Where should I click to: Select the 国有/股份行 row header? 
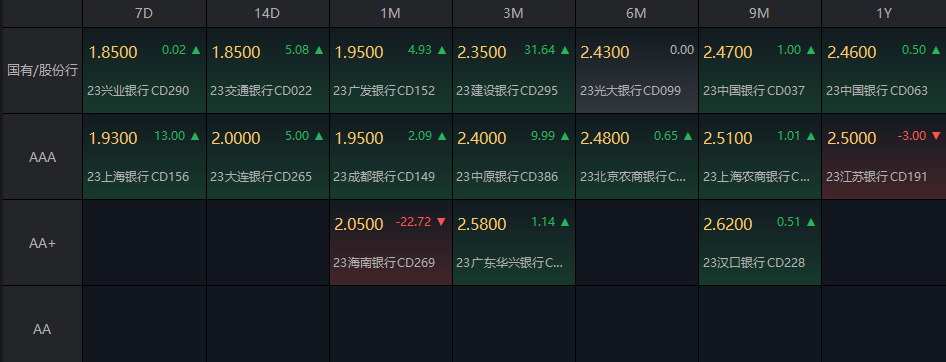pos(42,71)
